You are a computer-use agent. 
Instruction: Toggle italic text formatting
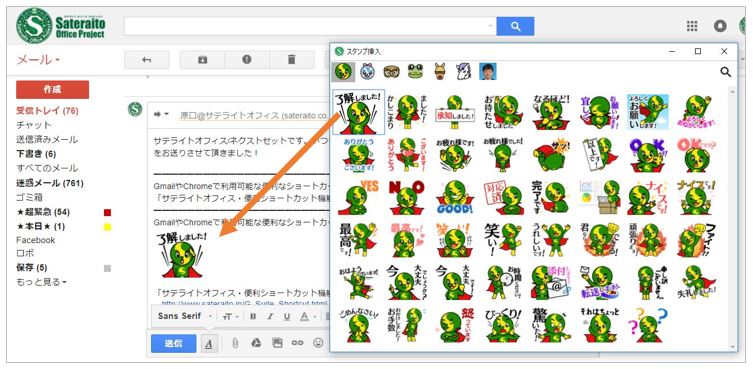click(270, 316)
